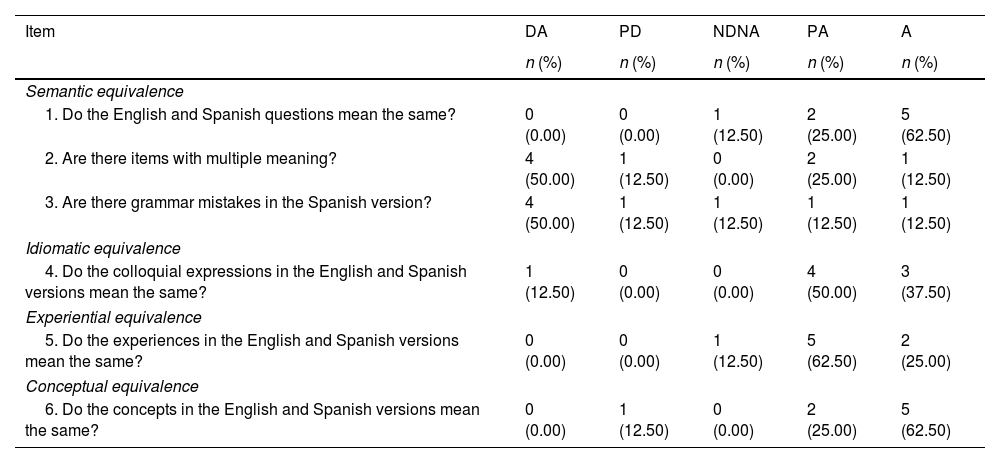Click question 6 about concepts

[252, 418]
